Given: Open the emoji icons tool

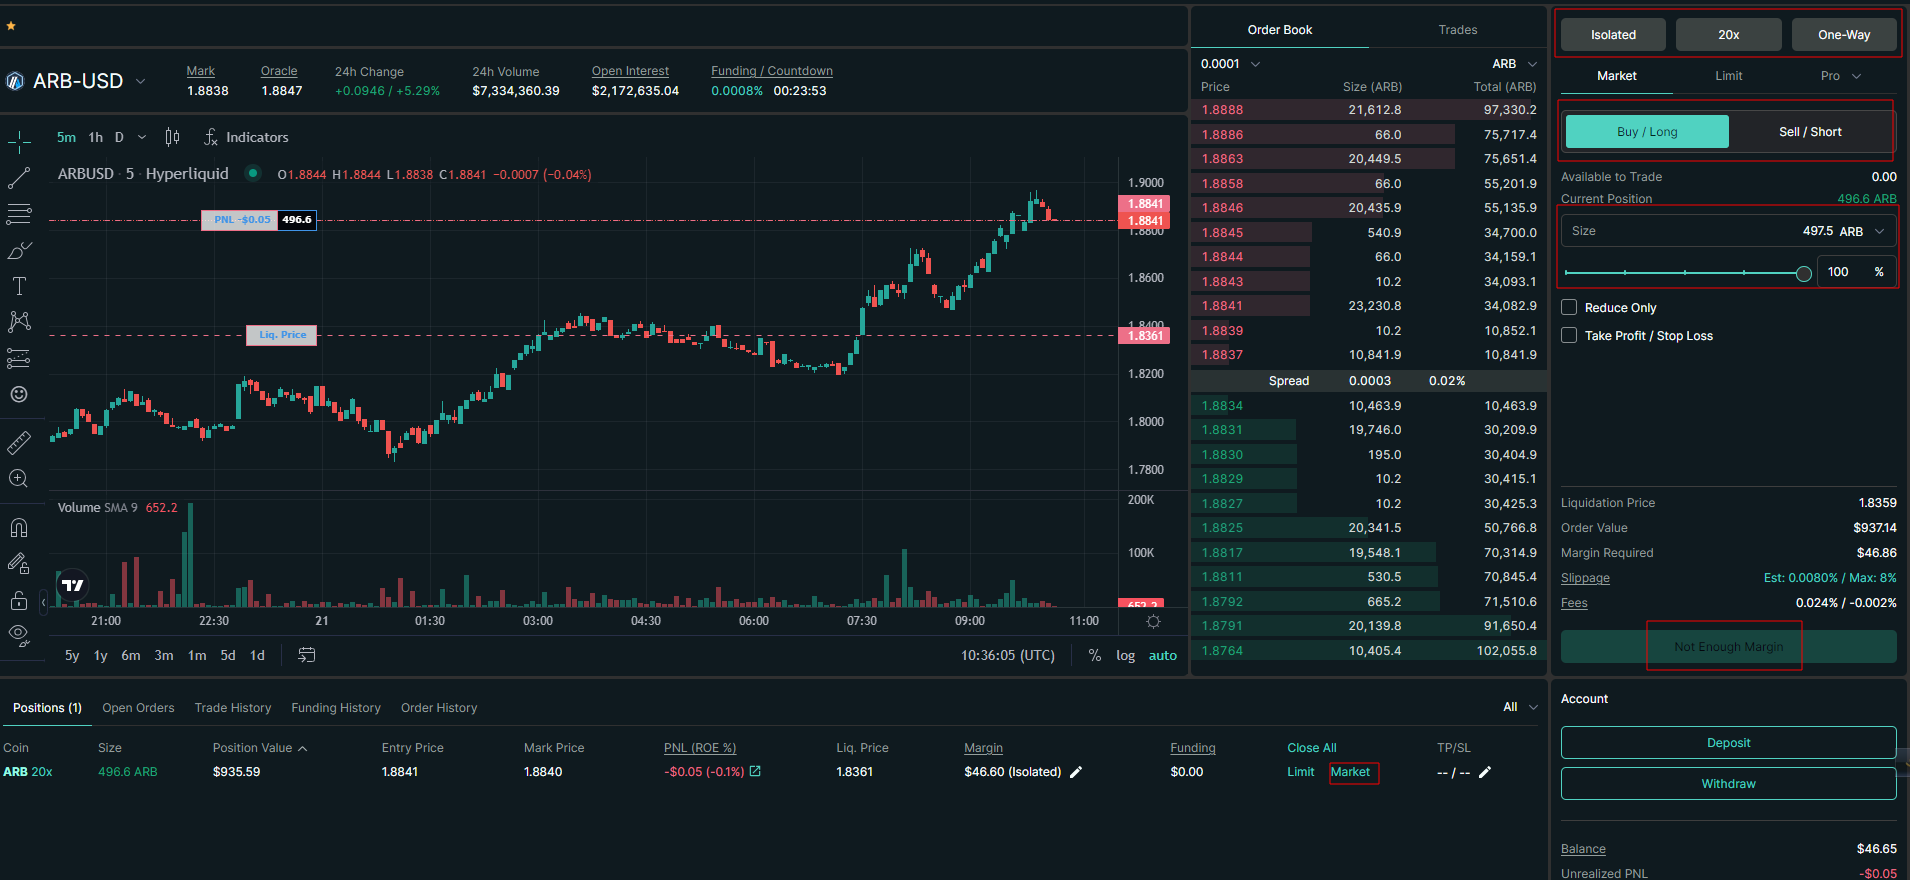Looking at the screenshot, I should [19, 394].
